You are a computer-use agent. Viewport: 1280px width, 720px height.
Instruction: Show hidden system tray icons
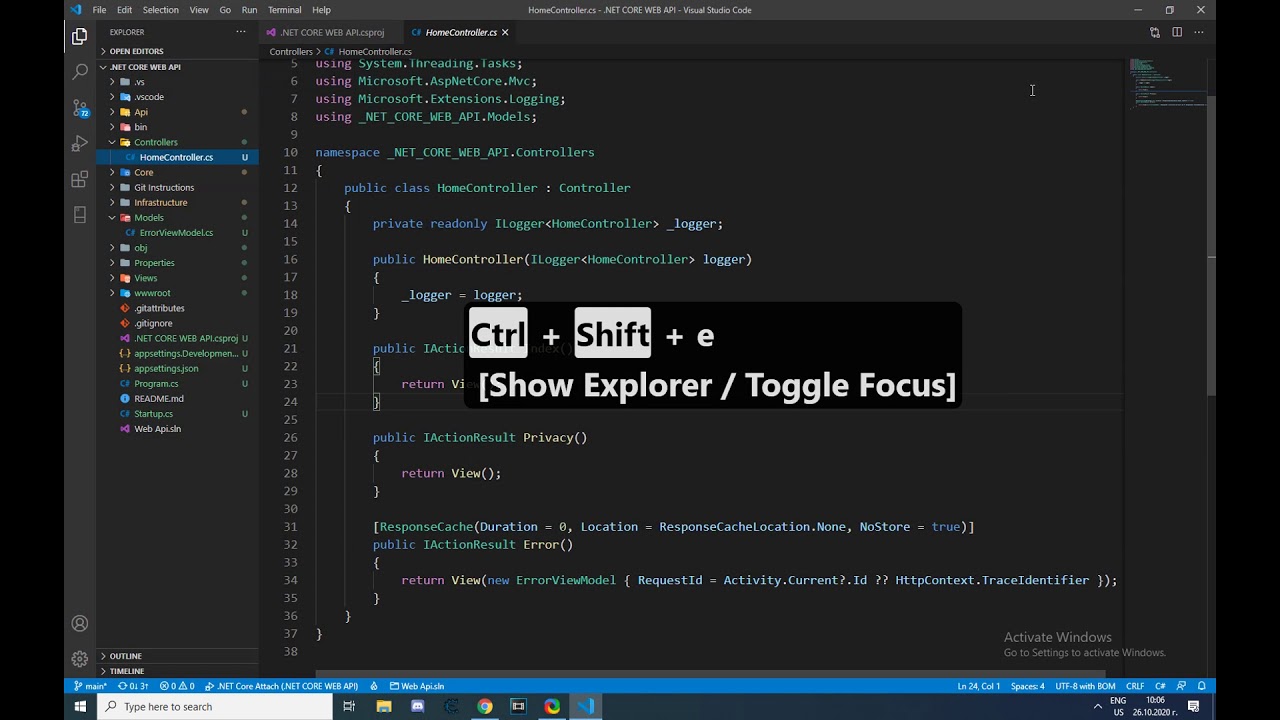click(x=1097, y=706)
